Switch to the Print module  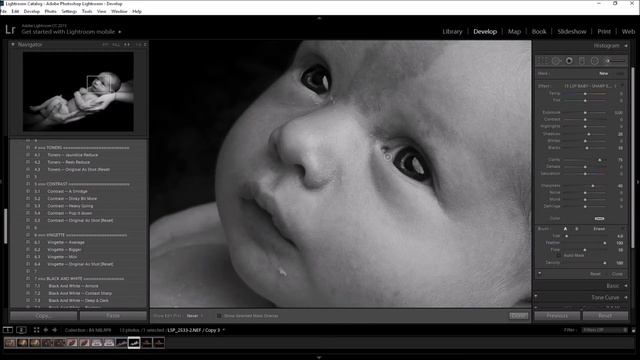604,31
